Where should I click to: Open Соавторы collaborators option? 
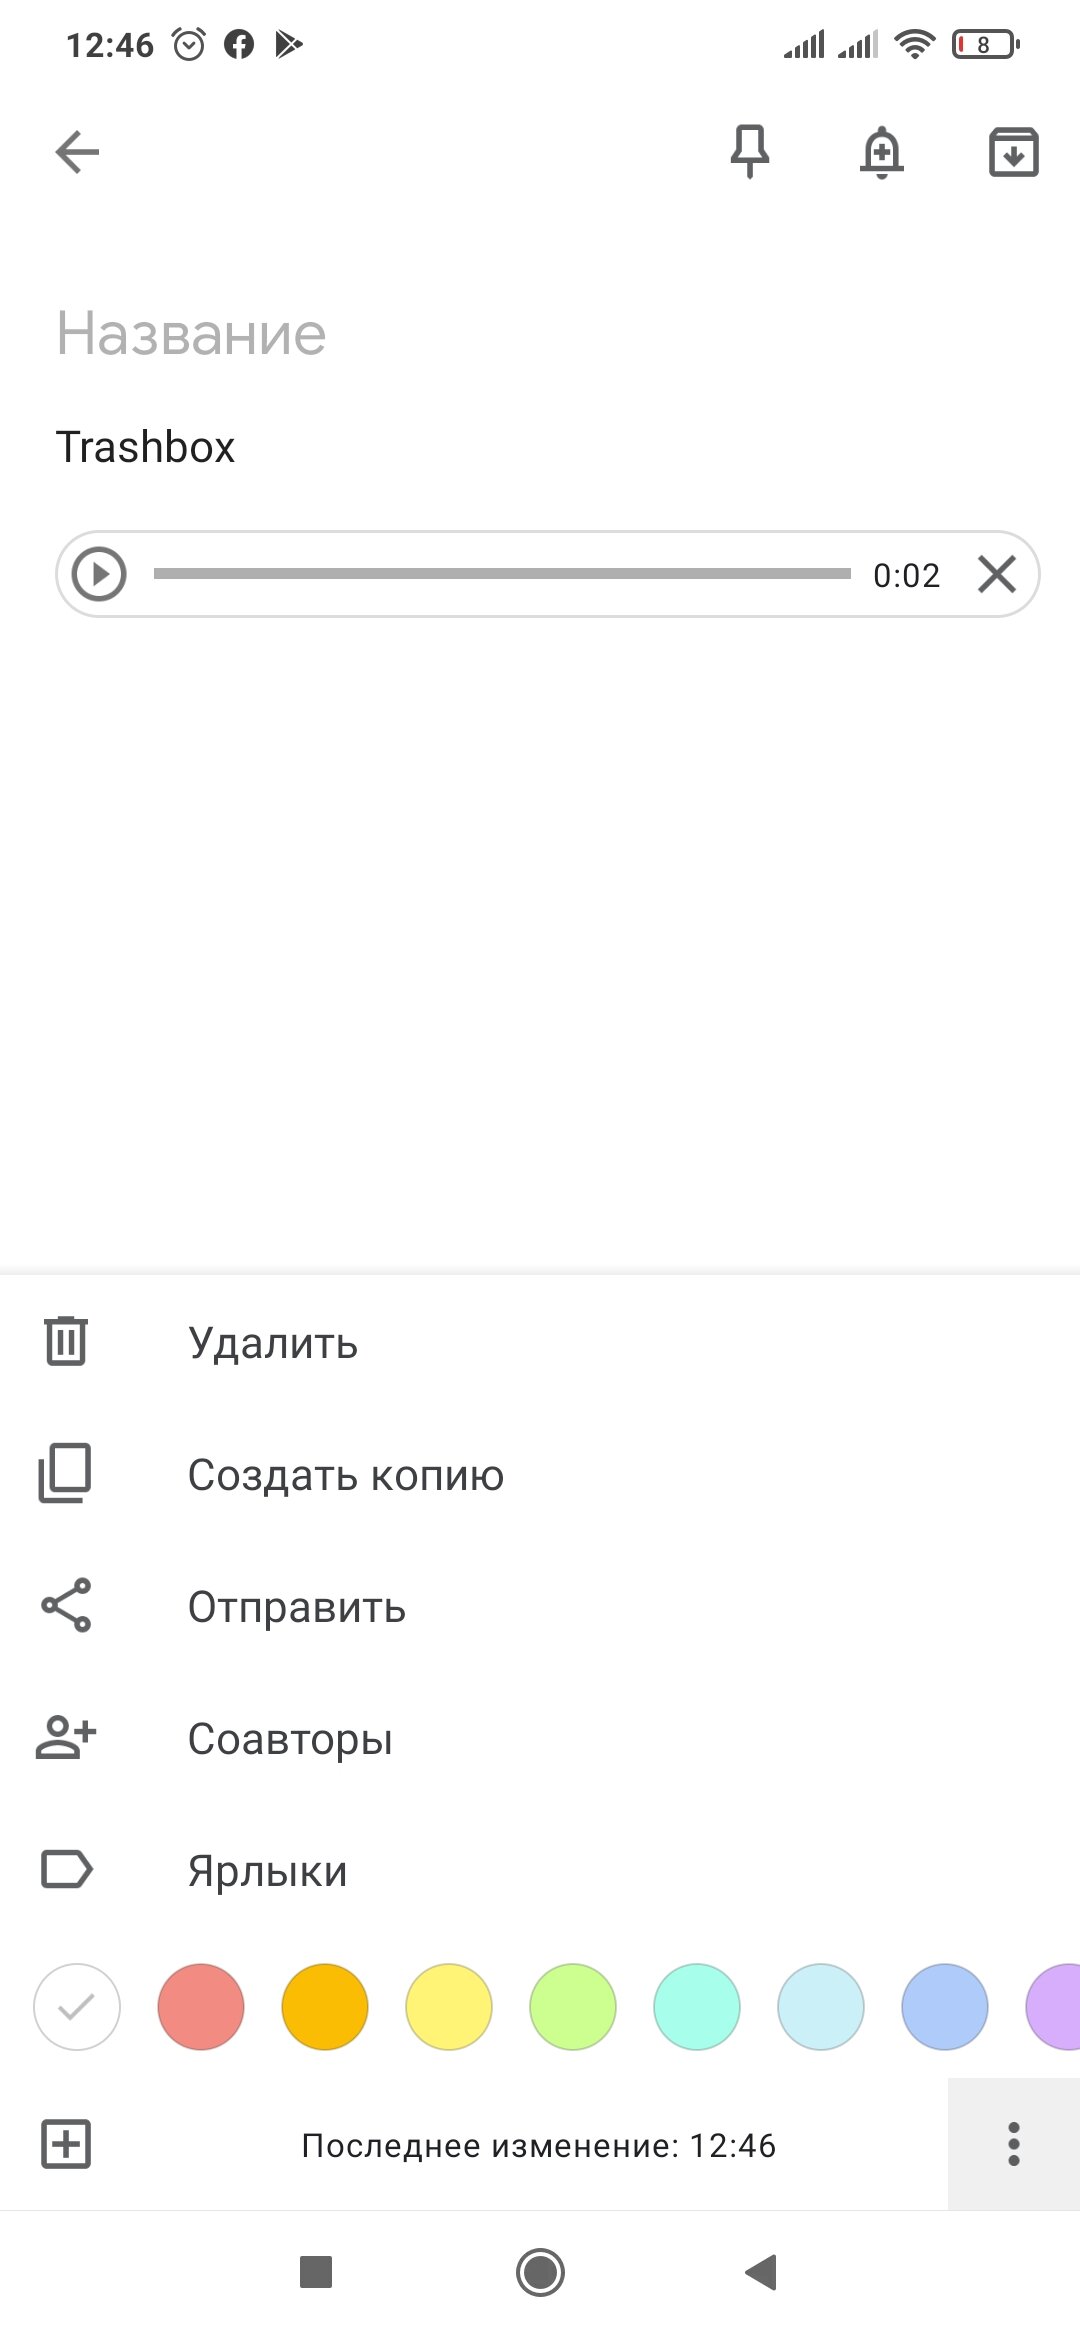click(x=540, y=1738)
